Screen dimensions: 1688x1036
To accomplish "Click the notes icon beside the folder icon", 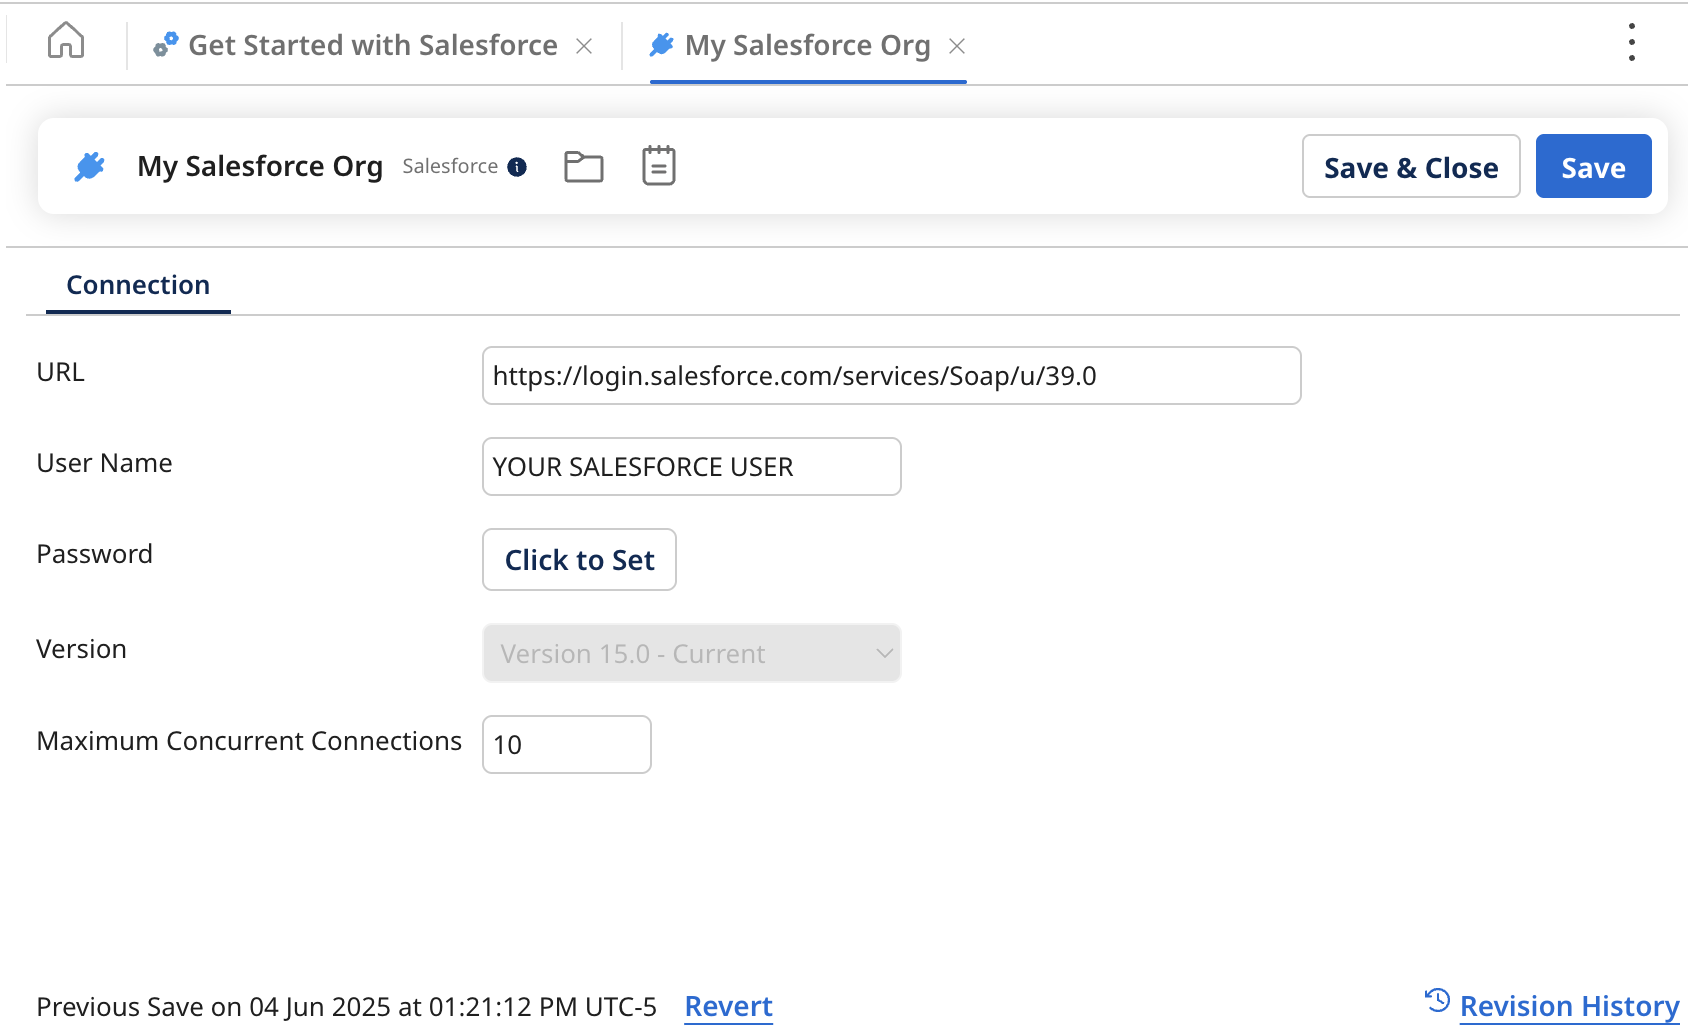I will pyautogui.click(x=657, y=166).
